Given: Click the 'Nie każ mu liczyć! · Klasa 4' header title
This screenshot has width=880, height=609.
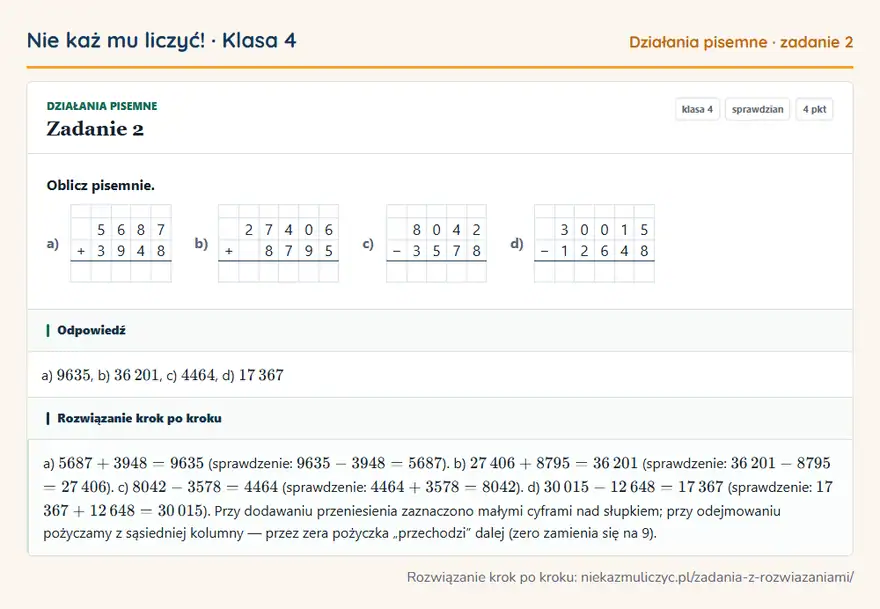Looking at the screenshot, I should [161, 41].
